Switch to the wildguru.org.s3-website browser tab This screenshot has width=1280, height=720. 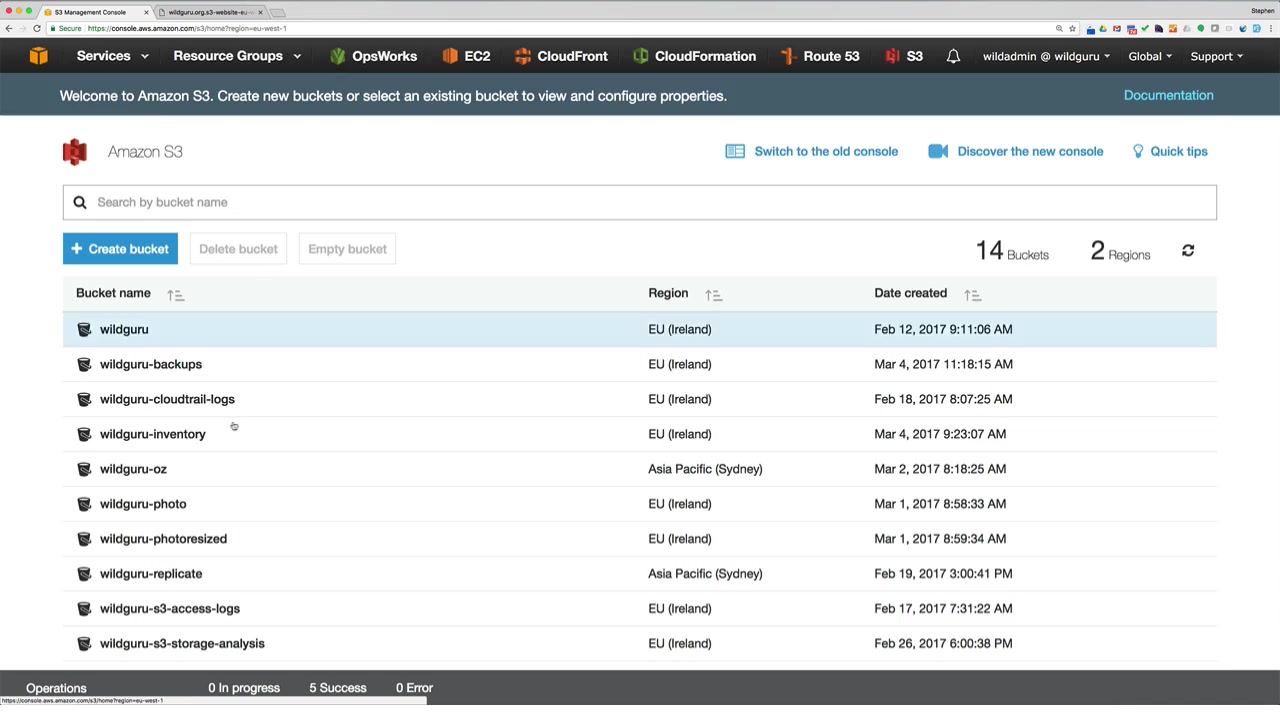212,12
